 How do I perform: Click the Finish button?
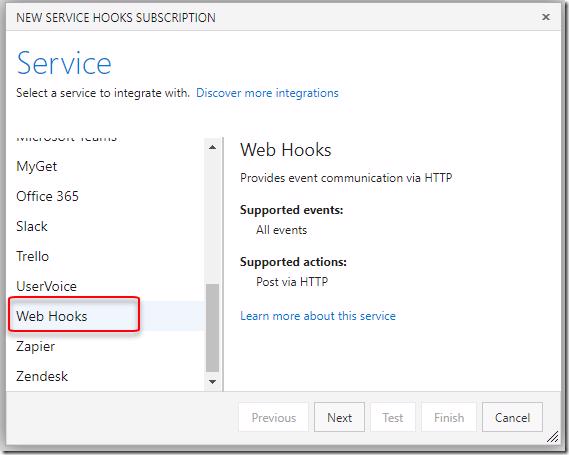click(x=449, y=417)
